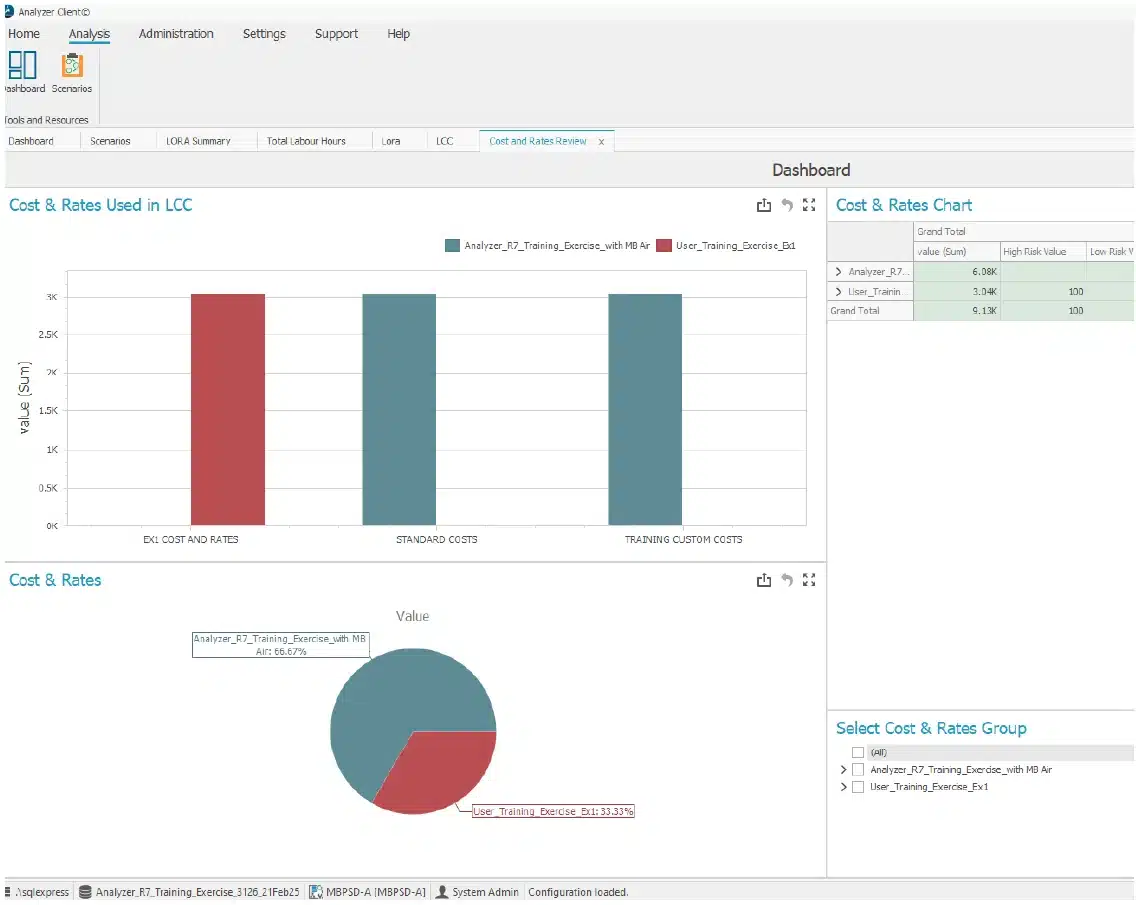Open the Support menu
Screen dimensions: 1136x905
coord(336,34)
